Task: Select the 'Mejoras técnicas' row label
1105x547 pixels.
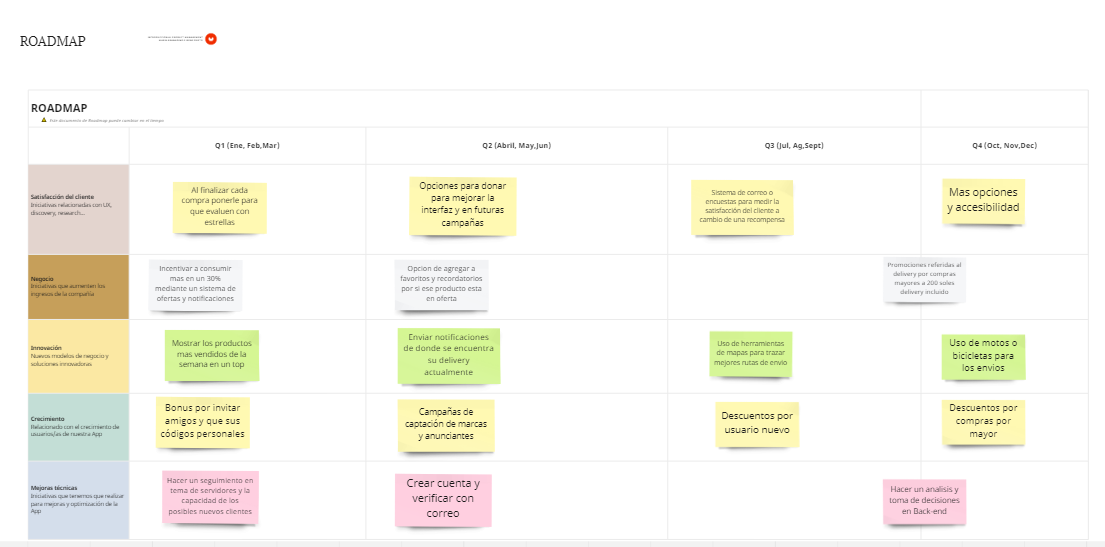Action: point(79,500)
